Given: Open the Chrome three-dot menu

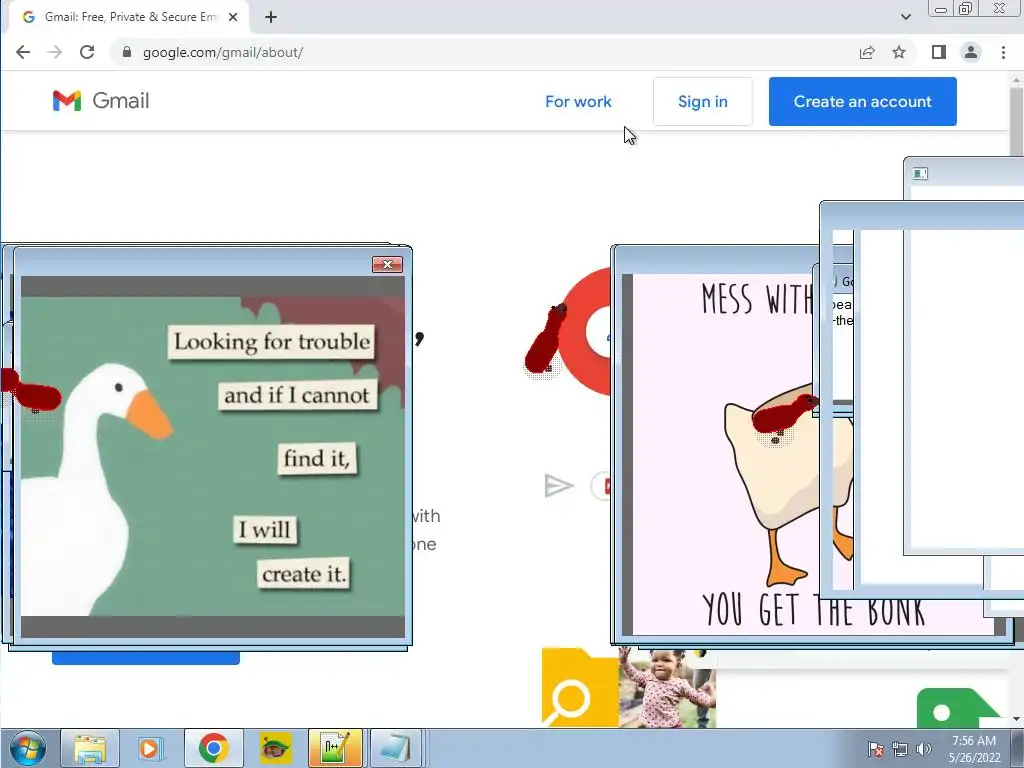Looking at the screenshot, I should click(x=1003, y=52).
